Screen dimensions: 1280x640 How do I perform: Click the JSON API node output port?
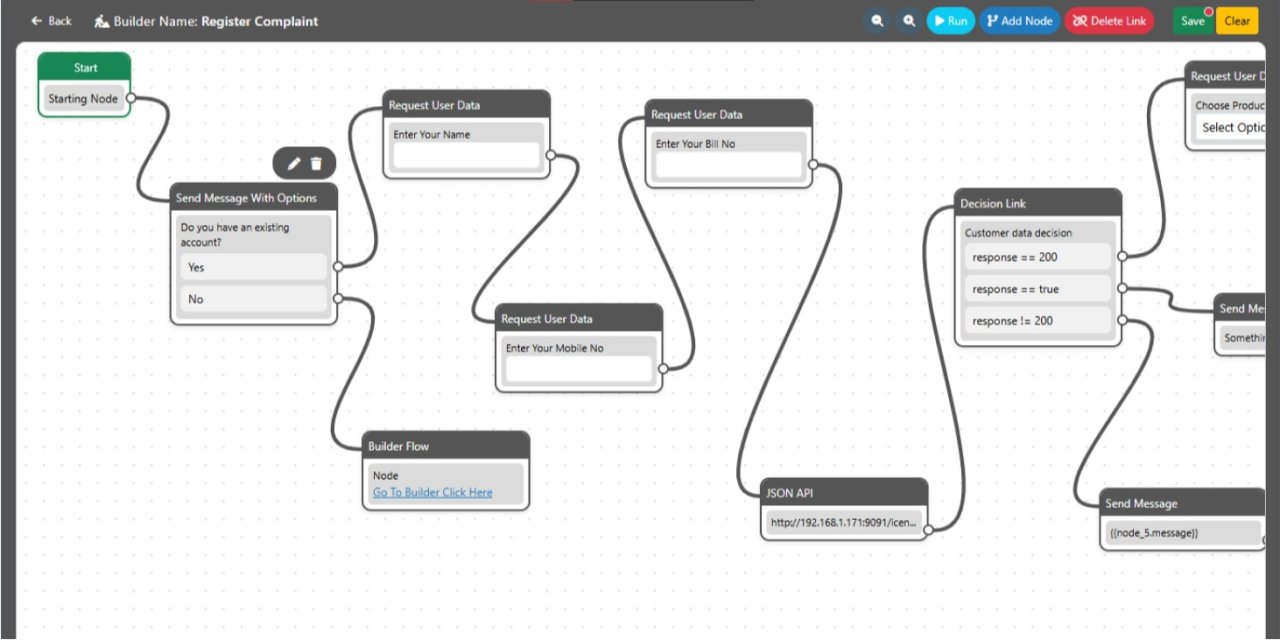[x=927, y=530]
